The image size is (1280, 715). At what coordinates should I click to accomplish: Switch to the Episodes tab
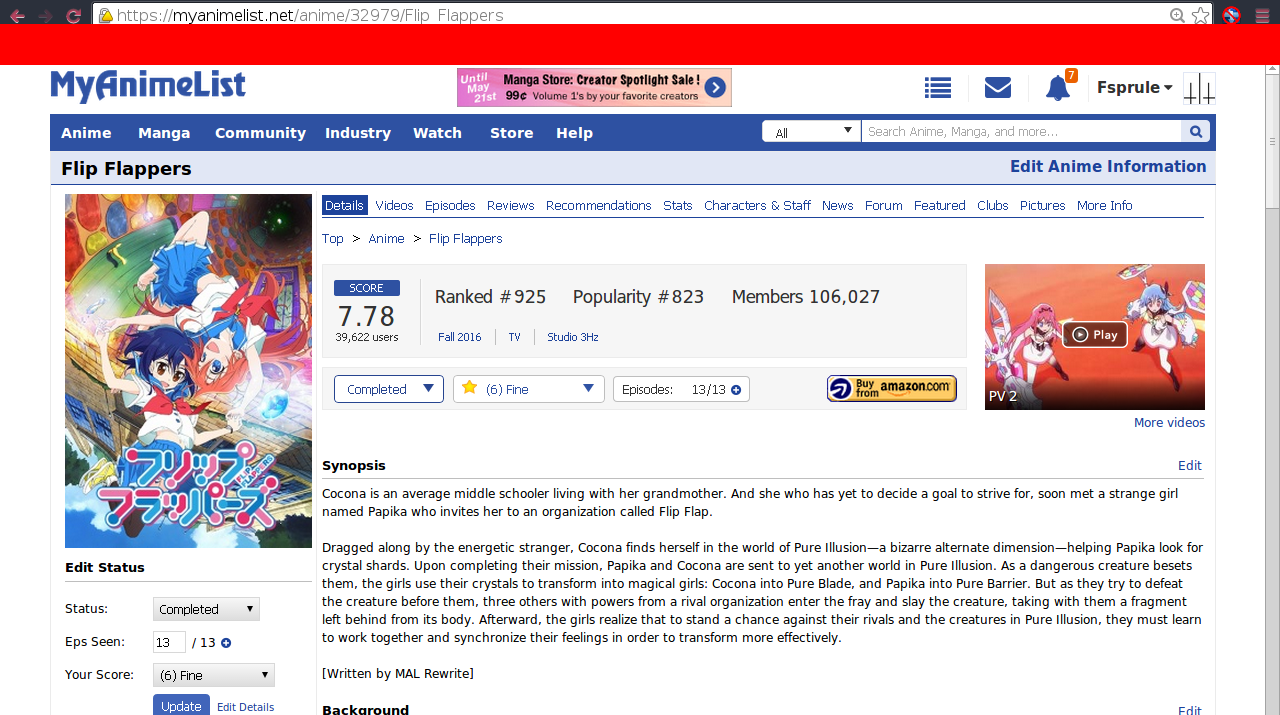(450, 205)
